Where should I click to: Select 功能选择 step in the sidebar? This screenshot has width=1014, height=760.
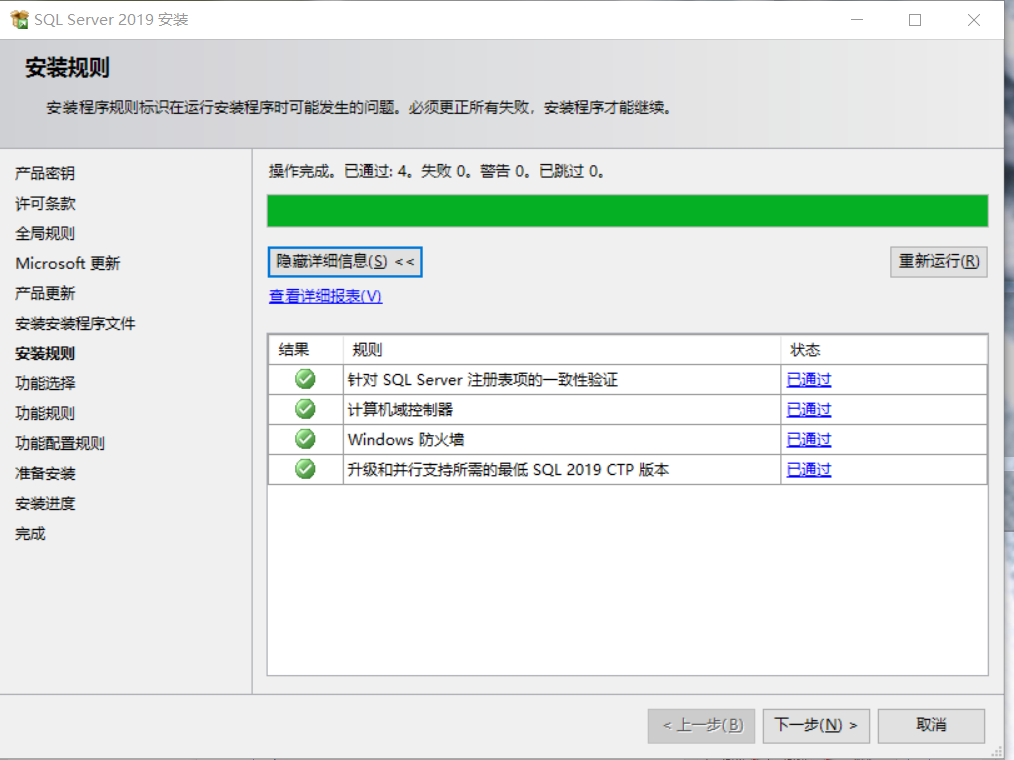(45, 384)
